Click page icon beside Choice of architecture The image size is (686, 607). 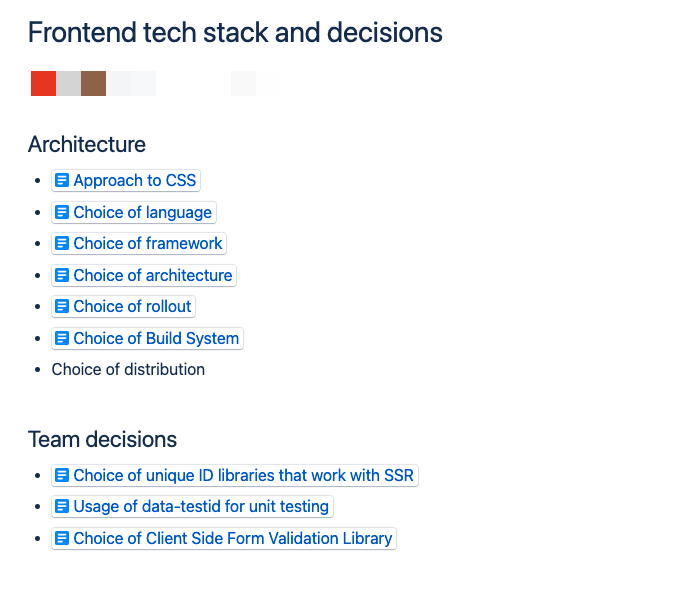(62, 275)
